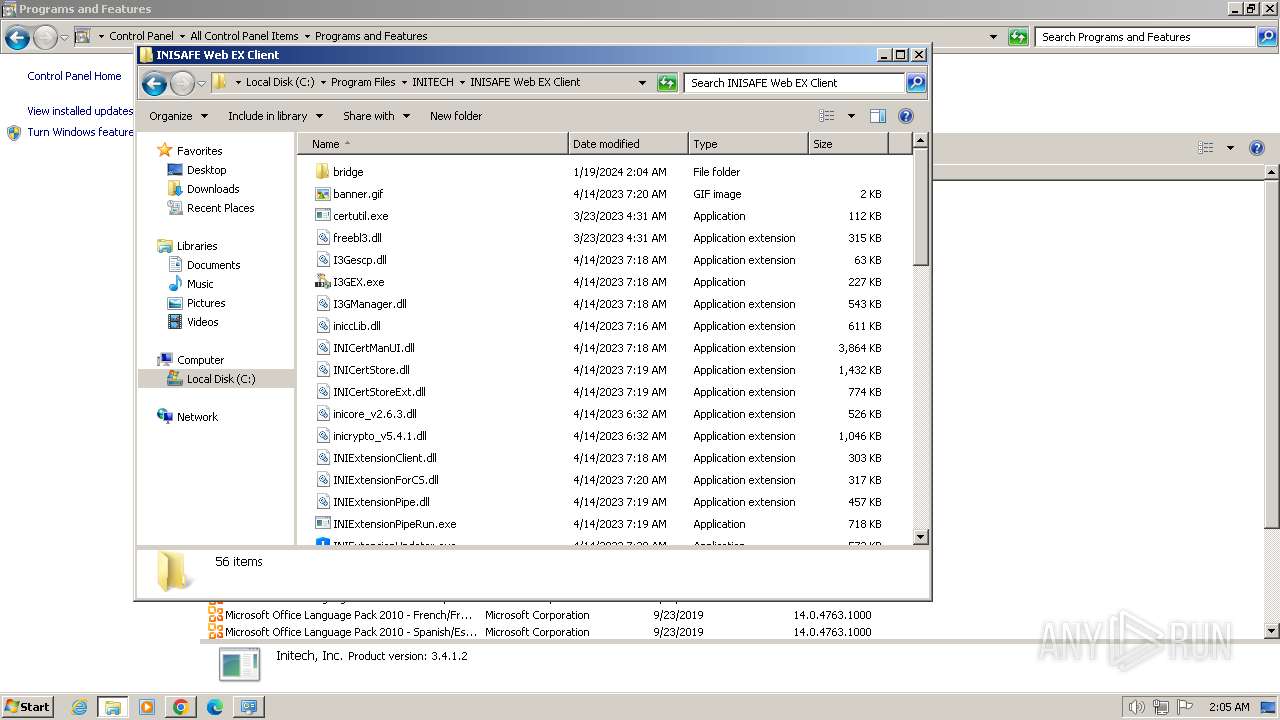The width and height of the screenshot is (1280, 720).
Task: Click the search magnifier in INISAFE window
Action: (916, 83)
